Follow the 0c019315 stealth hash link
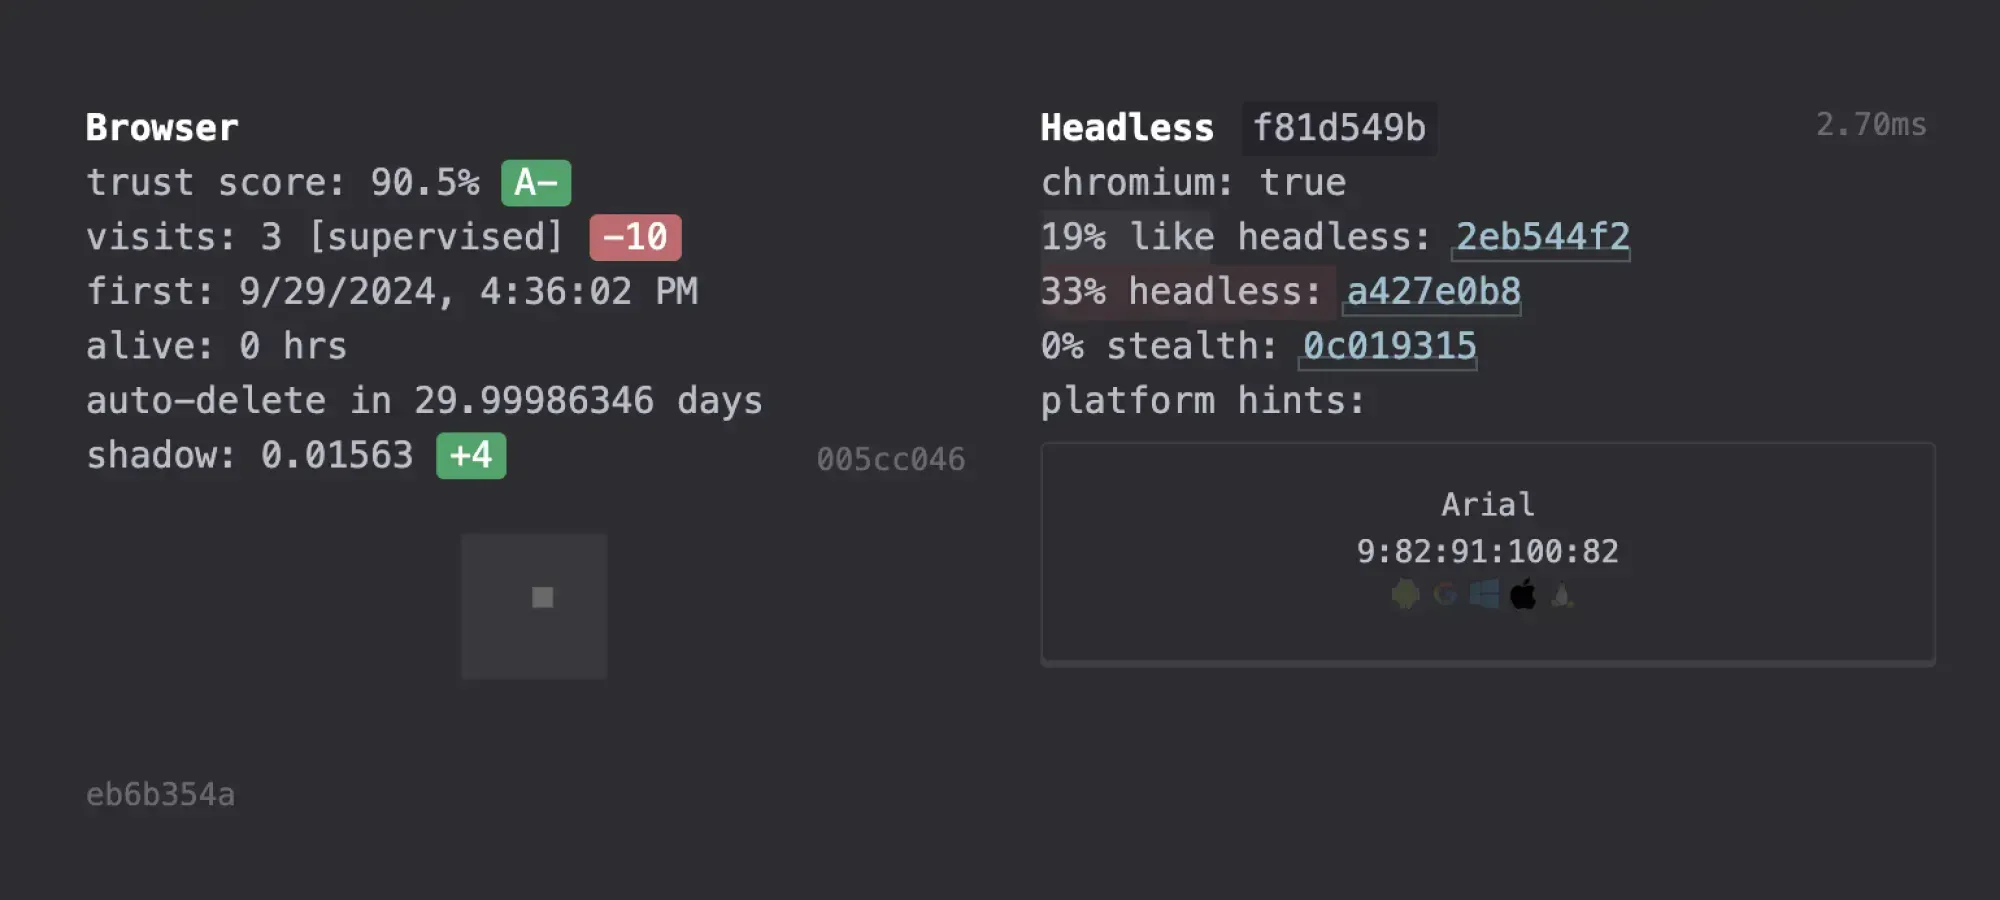 pyautogui.click(x=1389, y=345)
